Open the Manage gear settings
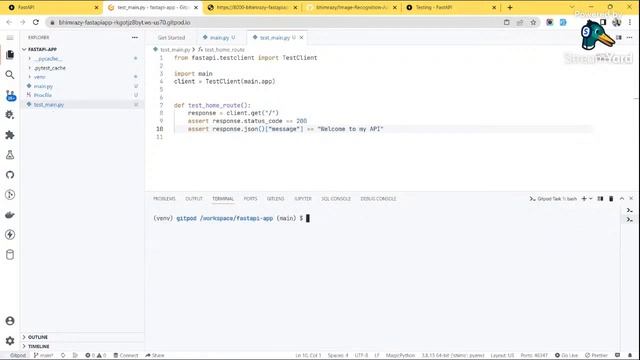640x360 pixels. [x=10, y=341]
